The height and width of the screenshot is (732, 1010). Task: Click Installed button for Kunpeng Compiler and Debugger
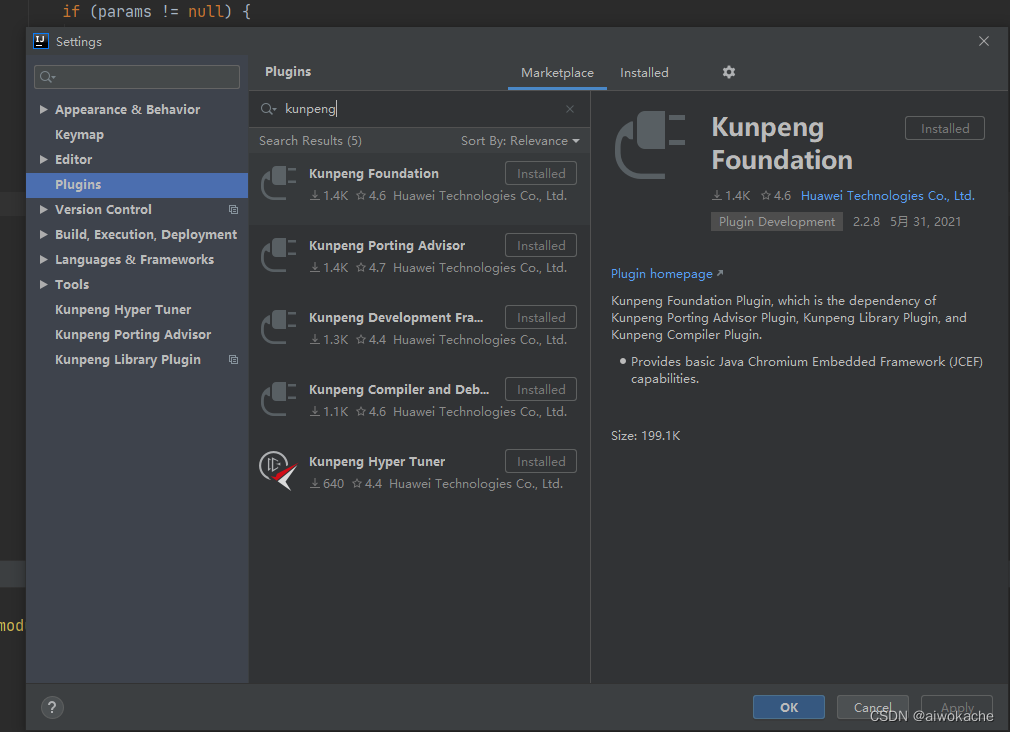click(541, 390)
